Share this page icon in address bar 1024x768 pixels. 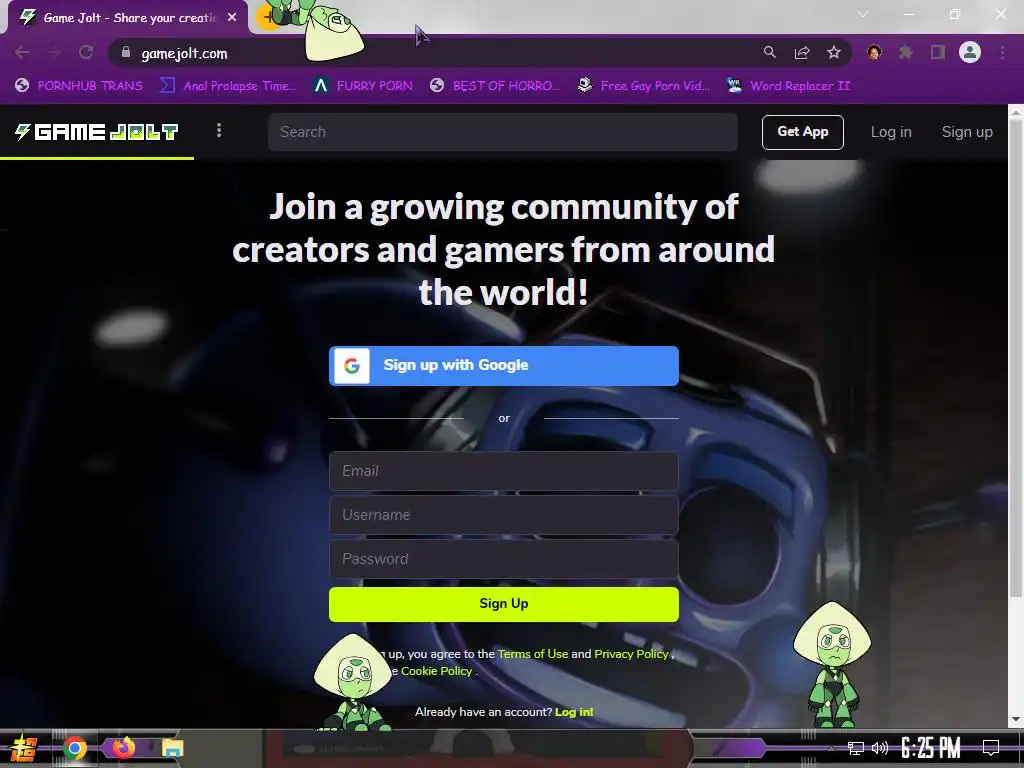802,52
